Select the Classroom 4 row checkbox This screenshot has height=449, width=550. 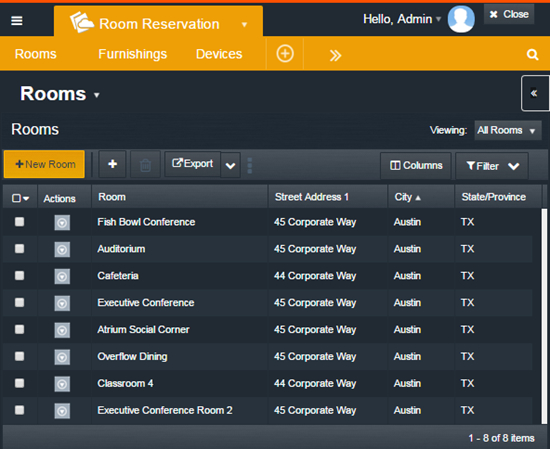pos(19,383)
